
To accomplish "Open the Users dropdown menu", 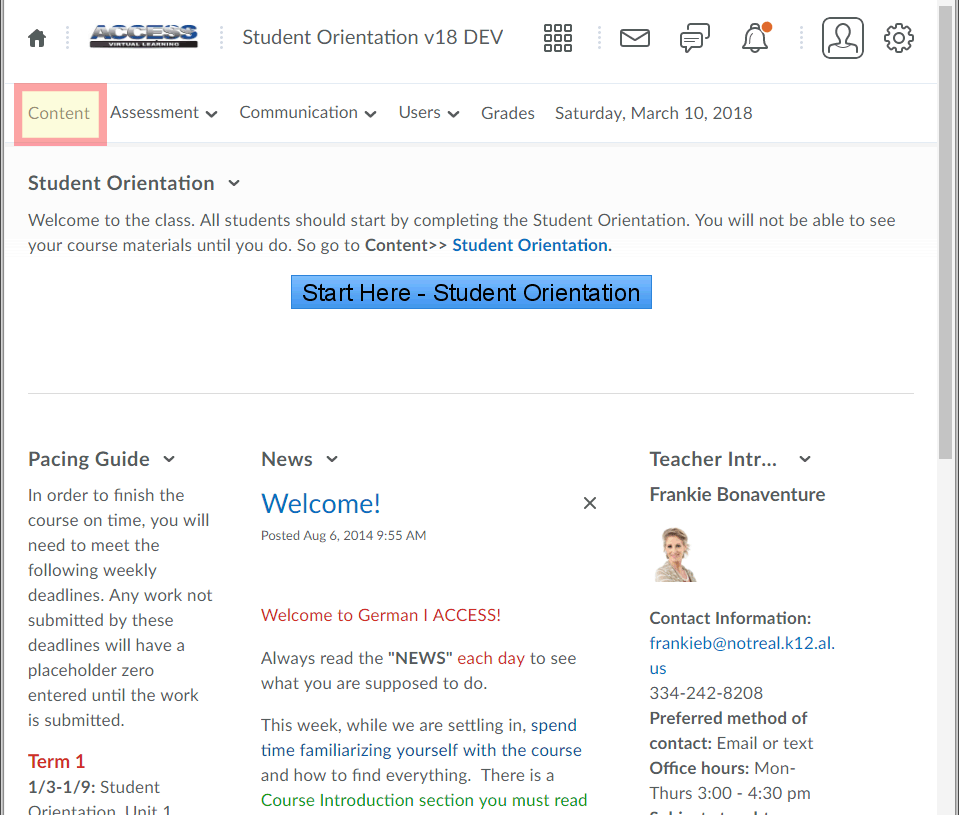I will 428,113.
